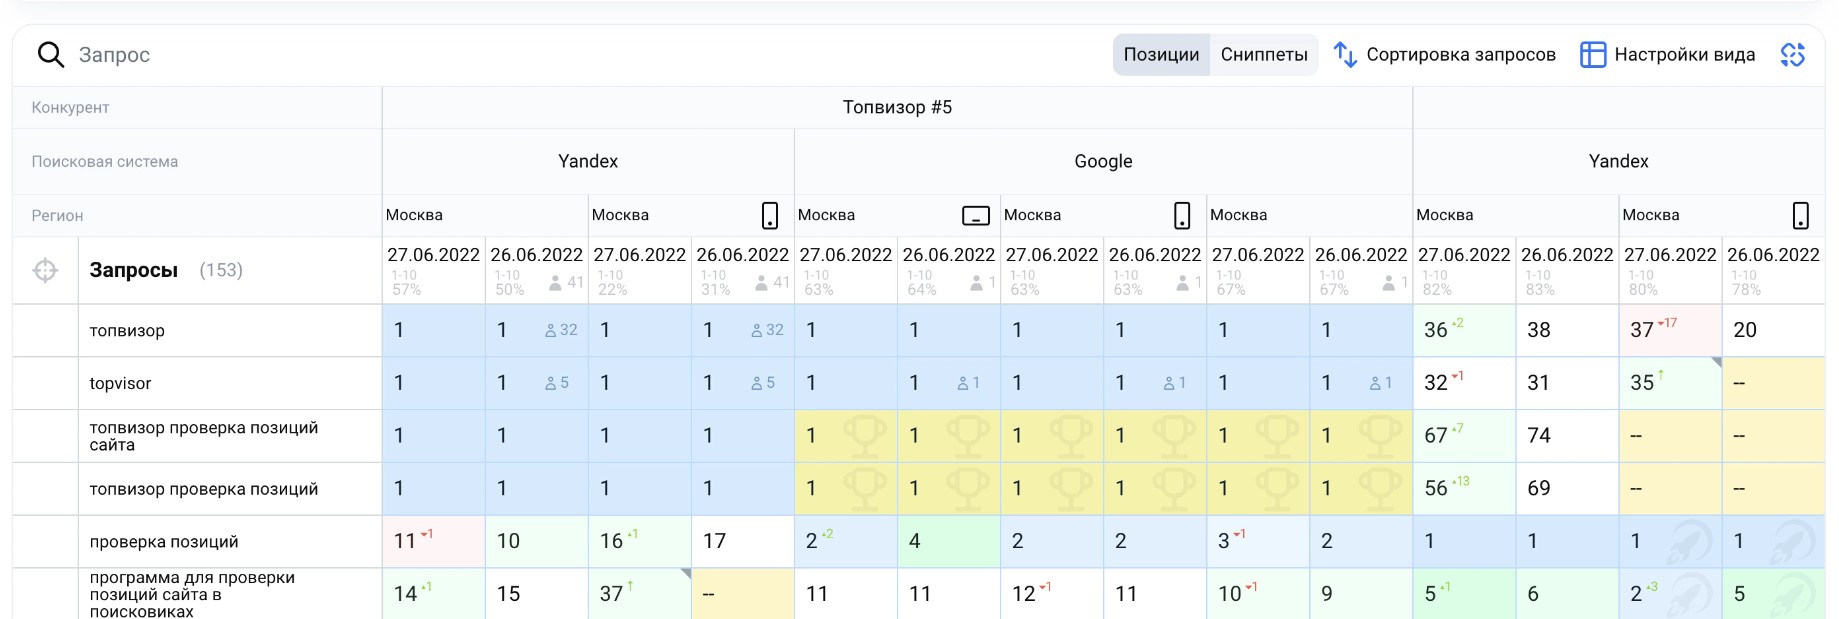Click position 31 in topvisor row
This screenshot has width=1839, height=619.
click(1539, 383)
